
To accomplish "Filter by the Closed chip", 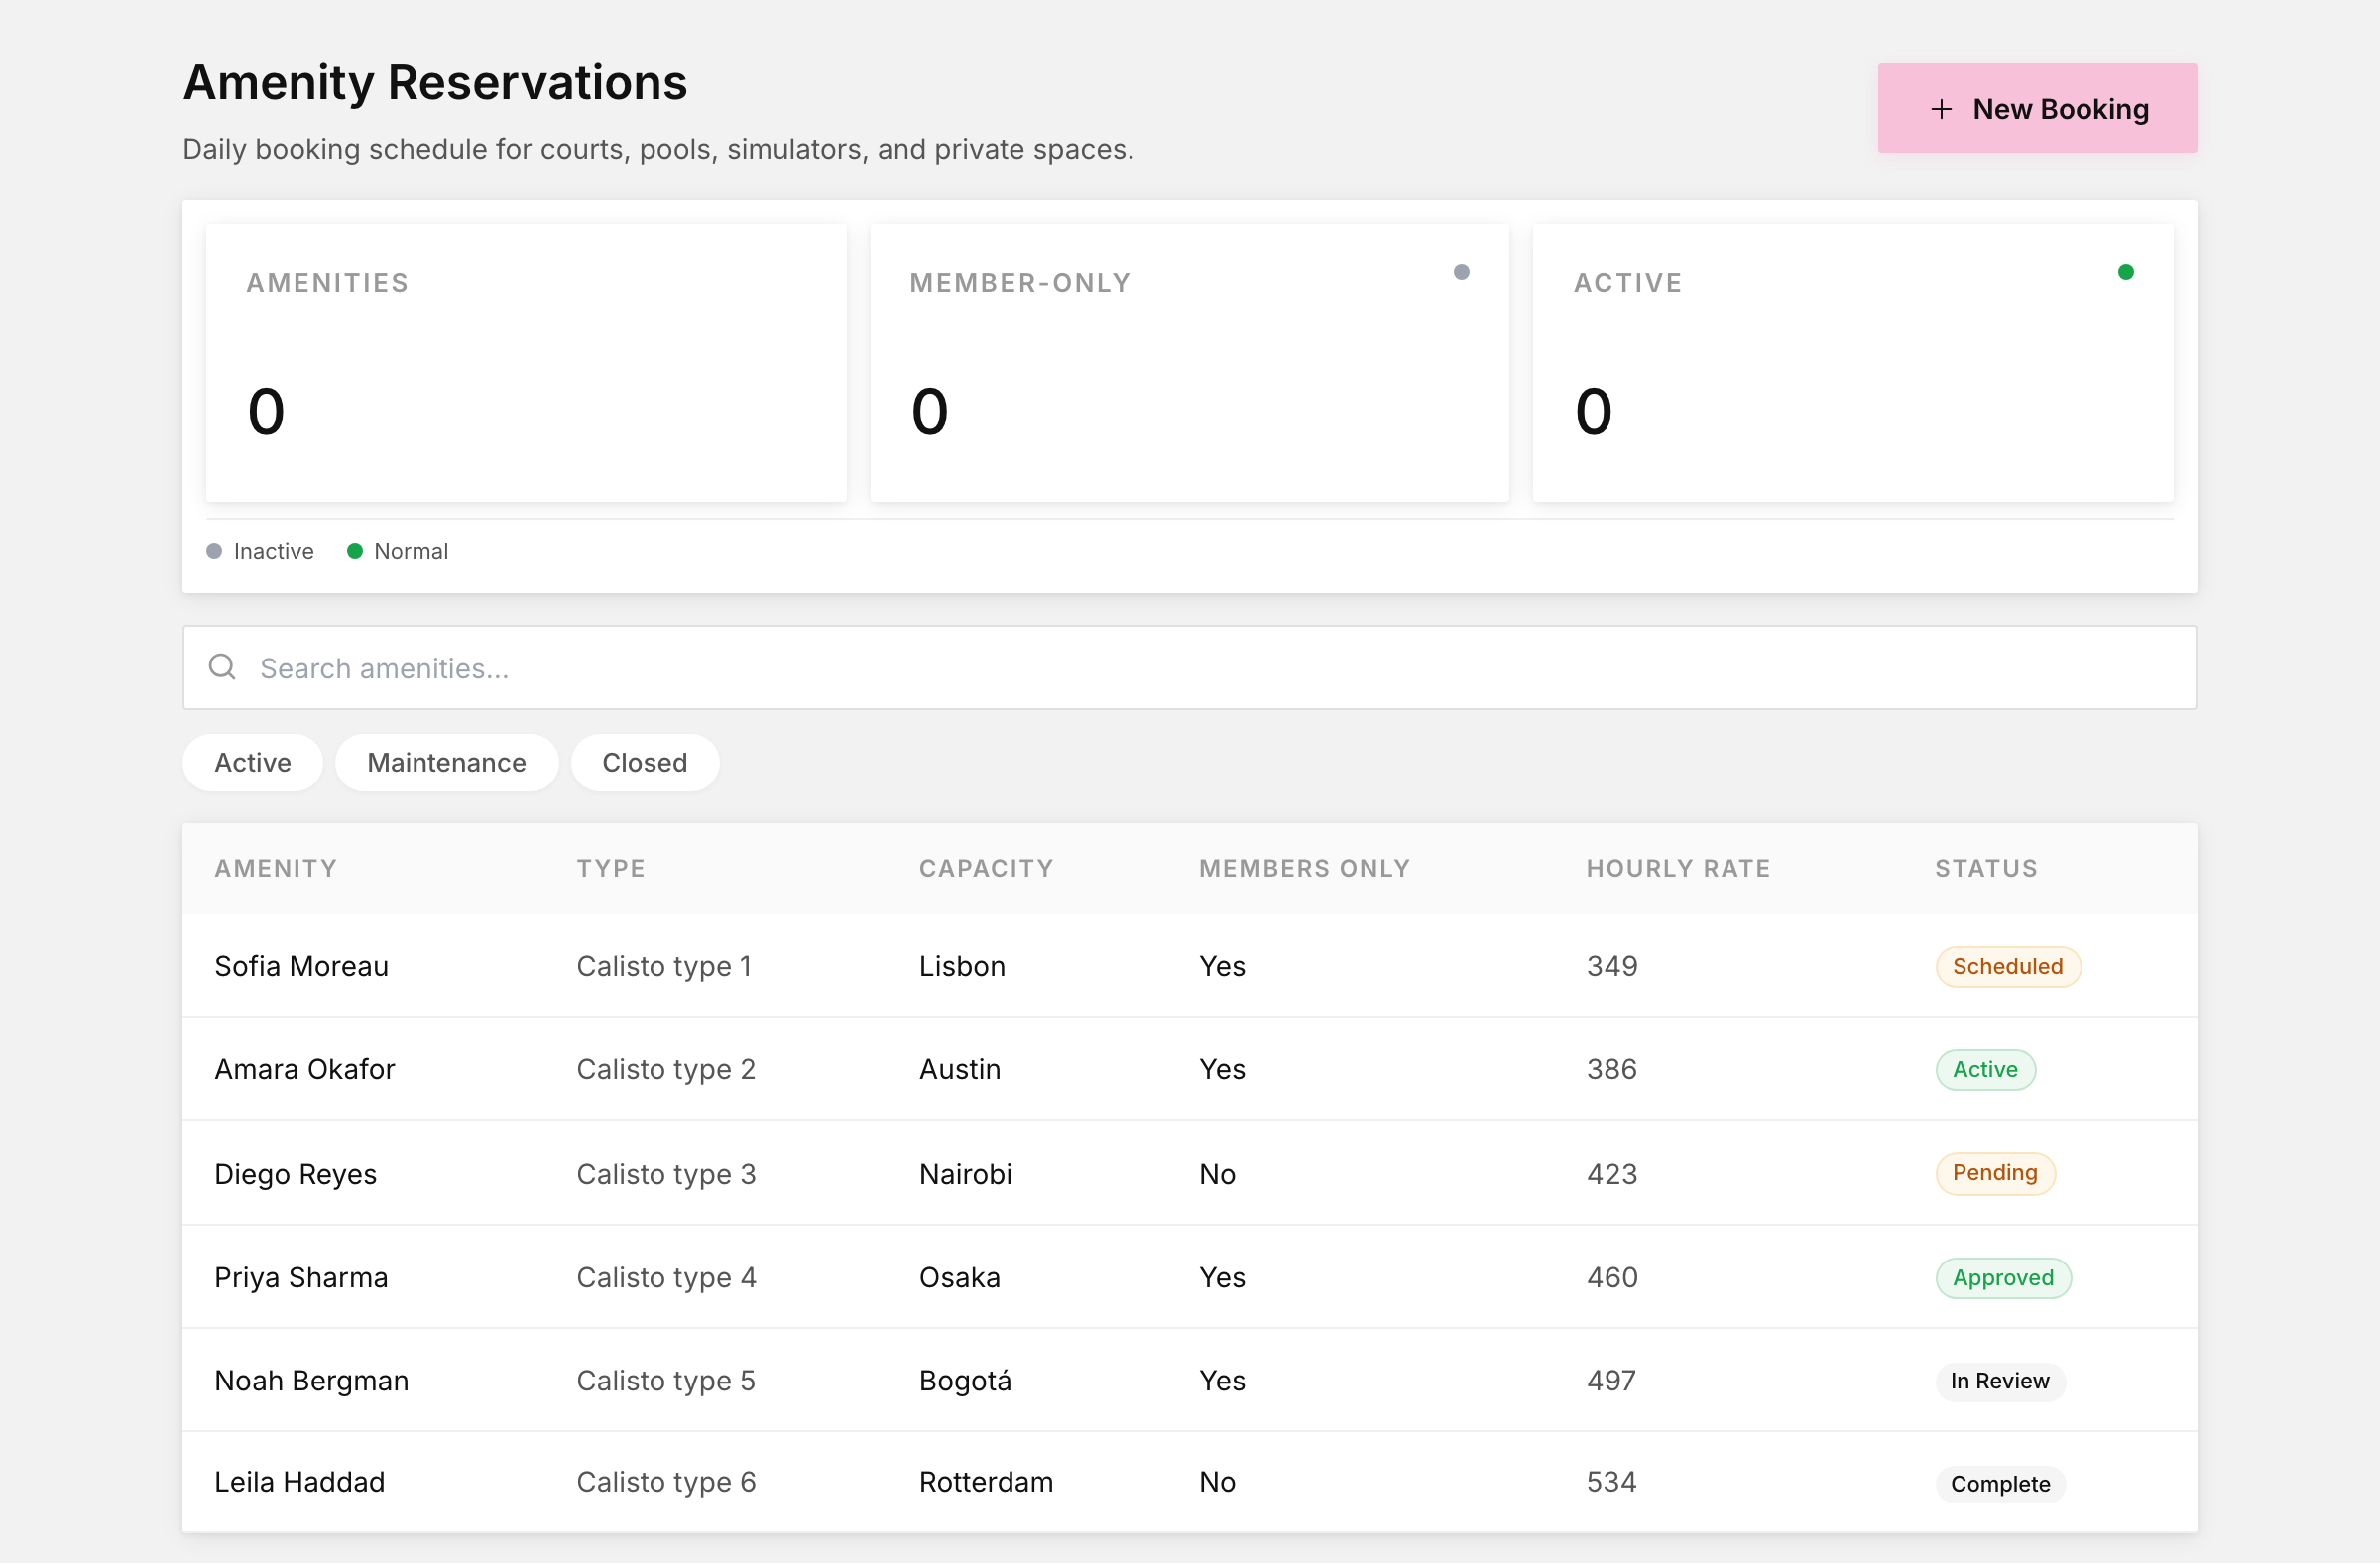I will [644, 763].
